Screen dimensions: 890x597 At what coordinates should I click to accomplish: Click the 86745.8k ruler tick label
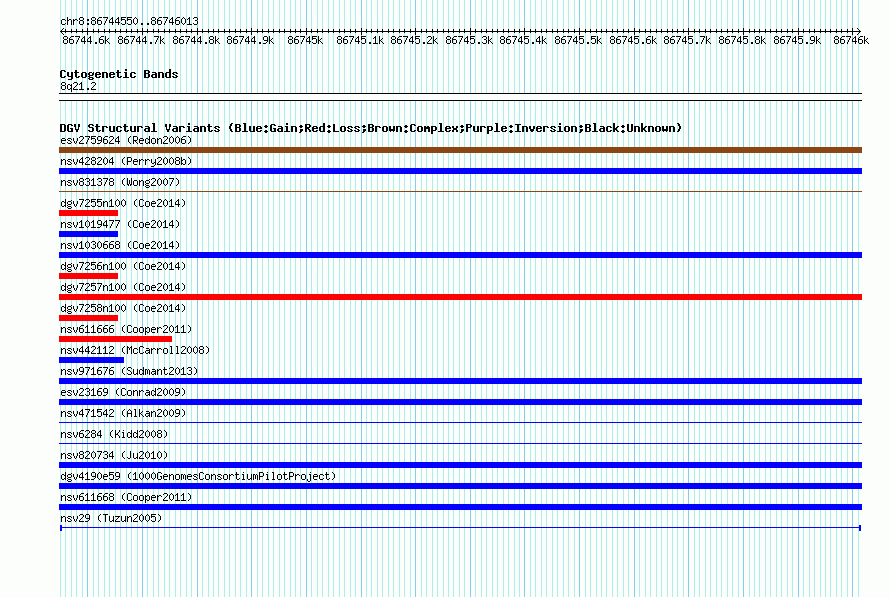point(742,40)
